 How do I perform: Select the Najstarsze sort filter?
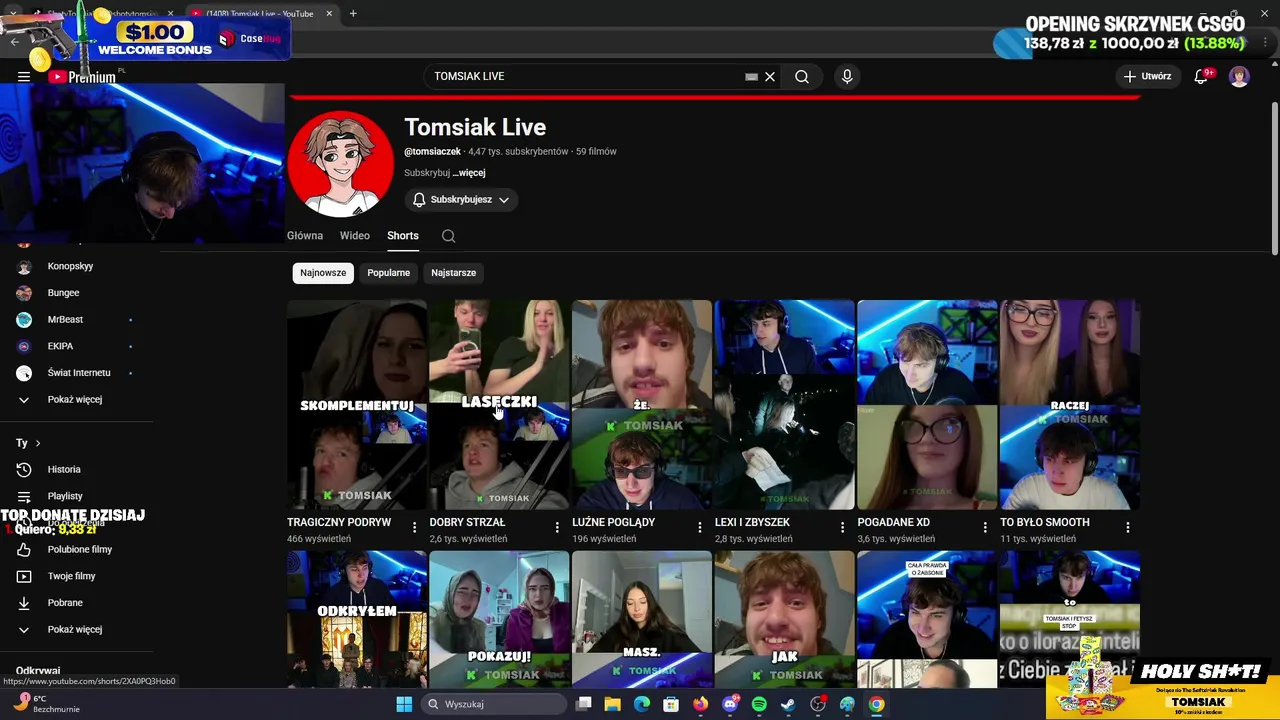click(x=453, y=273)
